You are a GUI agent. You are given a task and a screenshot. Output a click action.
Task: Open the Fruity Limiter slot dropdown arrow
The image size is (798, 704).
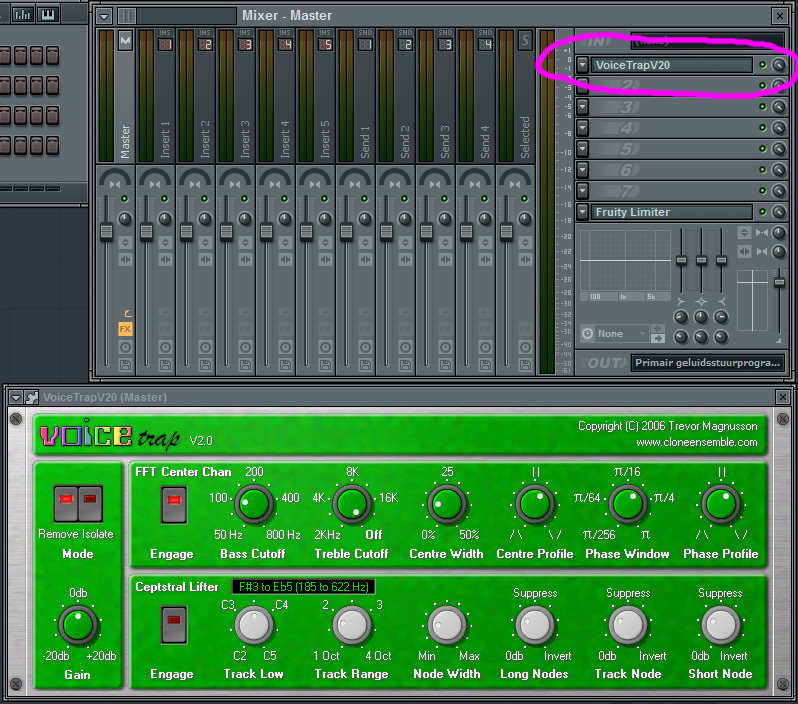click(582, 212)
